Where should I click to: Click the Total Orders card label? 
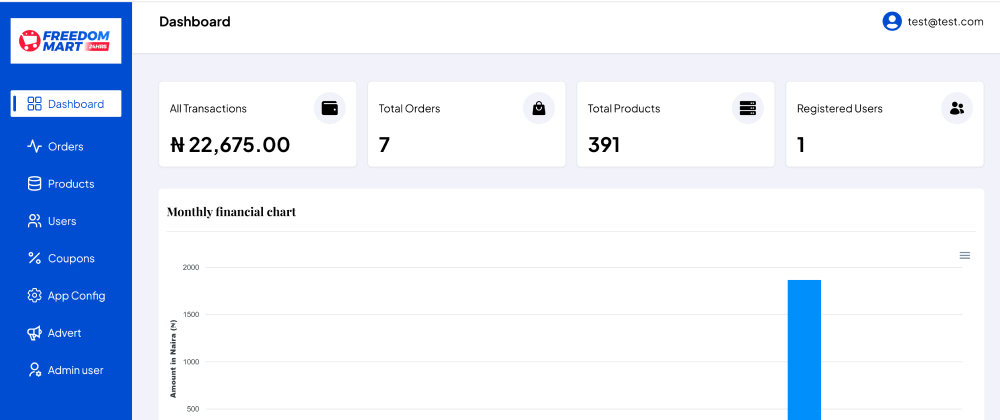point(409,108)
